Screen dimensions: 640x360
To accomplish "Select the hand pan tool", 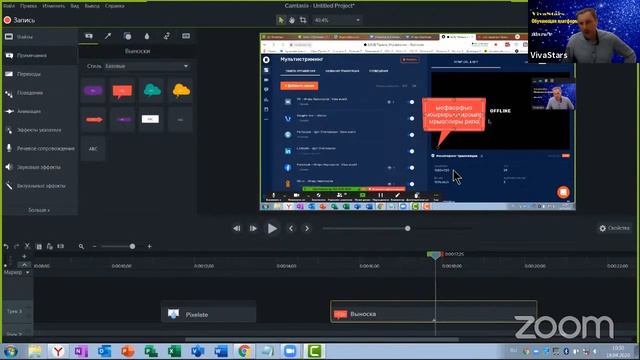I will [292, 20].
